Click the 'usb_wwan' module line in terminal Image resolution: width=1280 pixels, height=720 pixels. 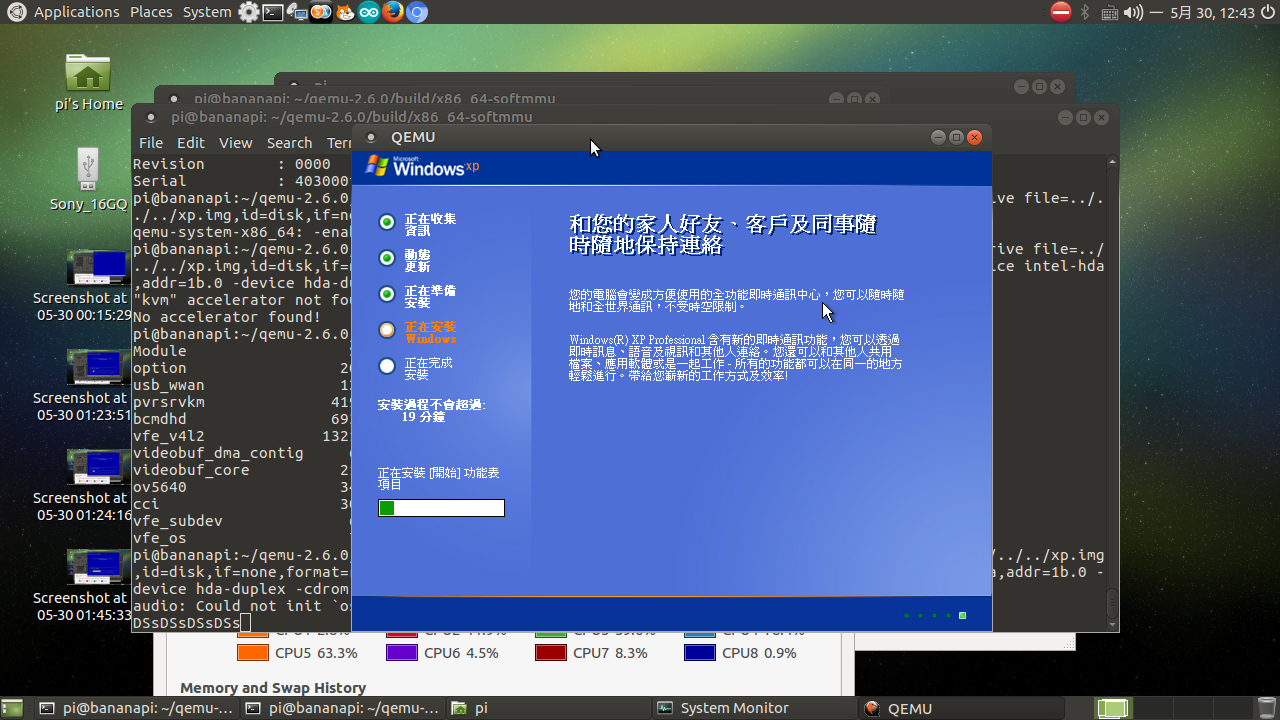click(x=168, y=385)
